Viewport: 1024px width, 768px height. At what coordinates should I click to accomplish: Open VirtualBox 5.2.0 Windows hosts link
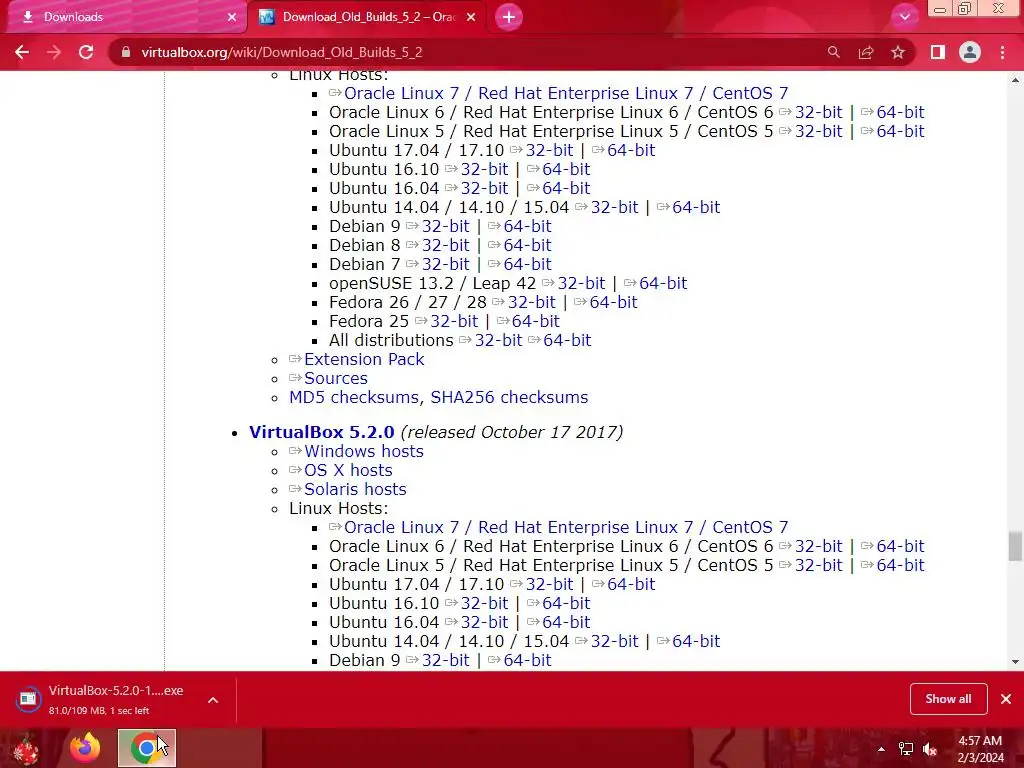click(364, 451)
